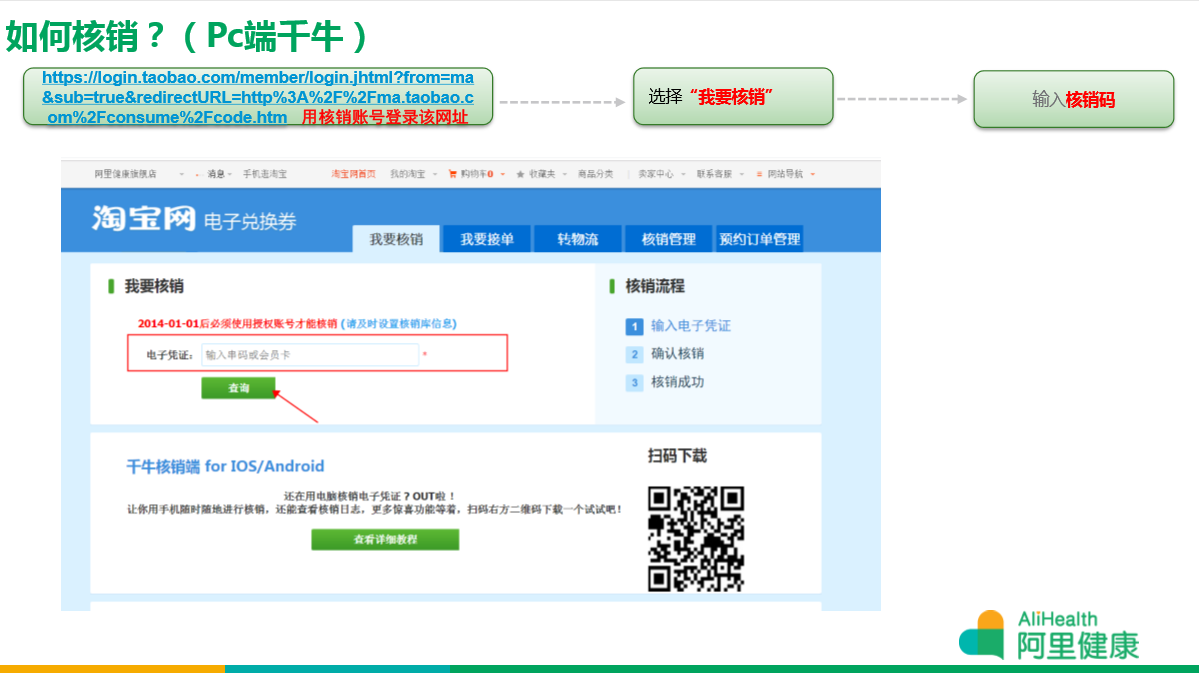Click step 2 确认核销
The height and width of the screenshot is (673, 1199).
coord(665,354)
